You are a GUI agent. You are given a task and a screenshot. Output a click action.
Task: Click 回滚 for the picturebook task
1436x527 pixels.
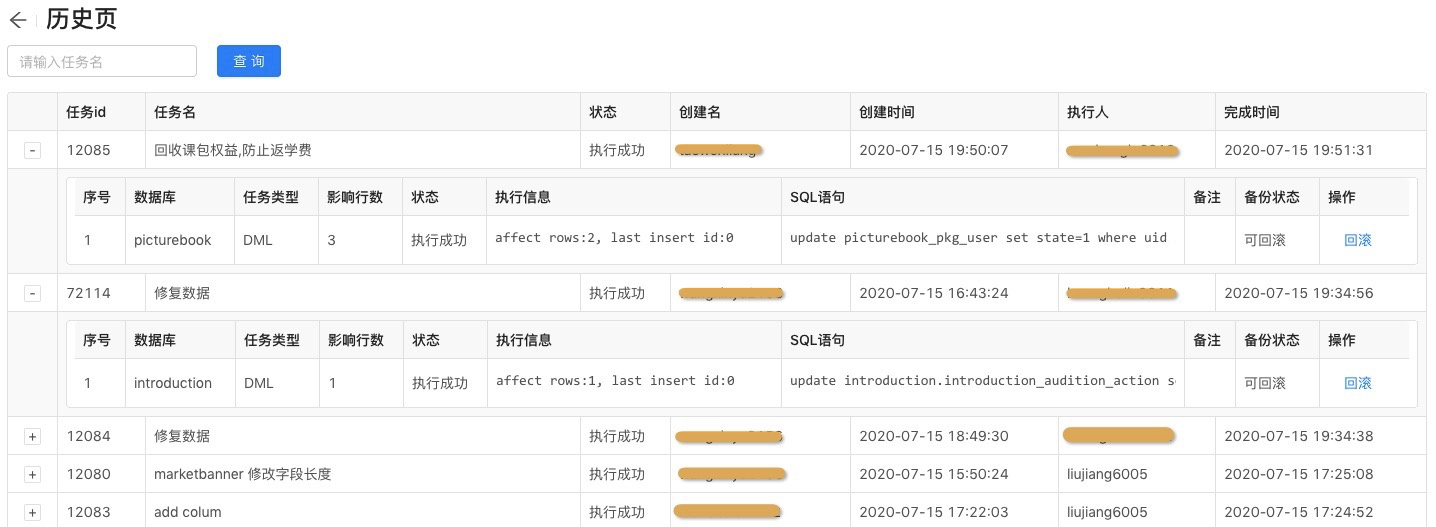(x=1357, y=240)
